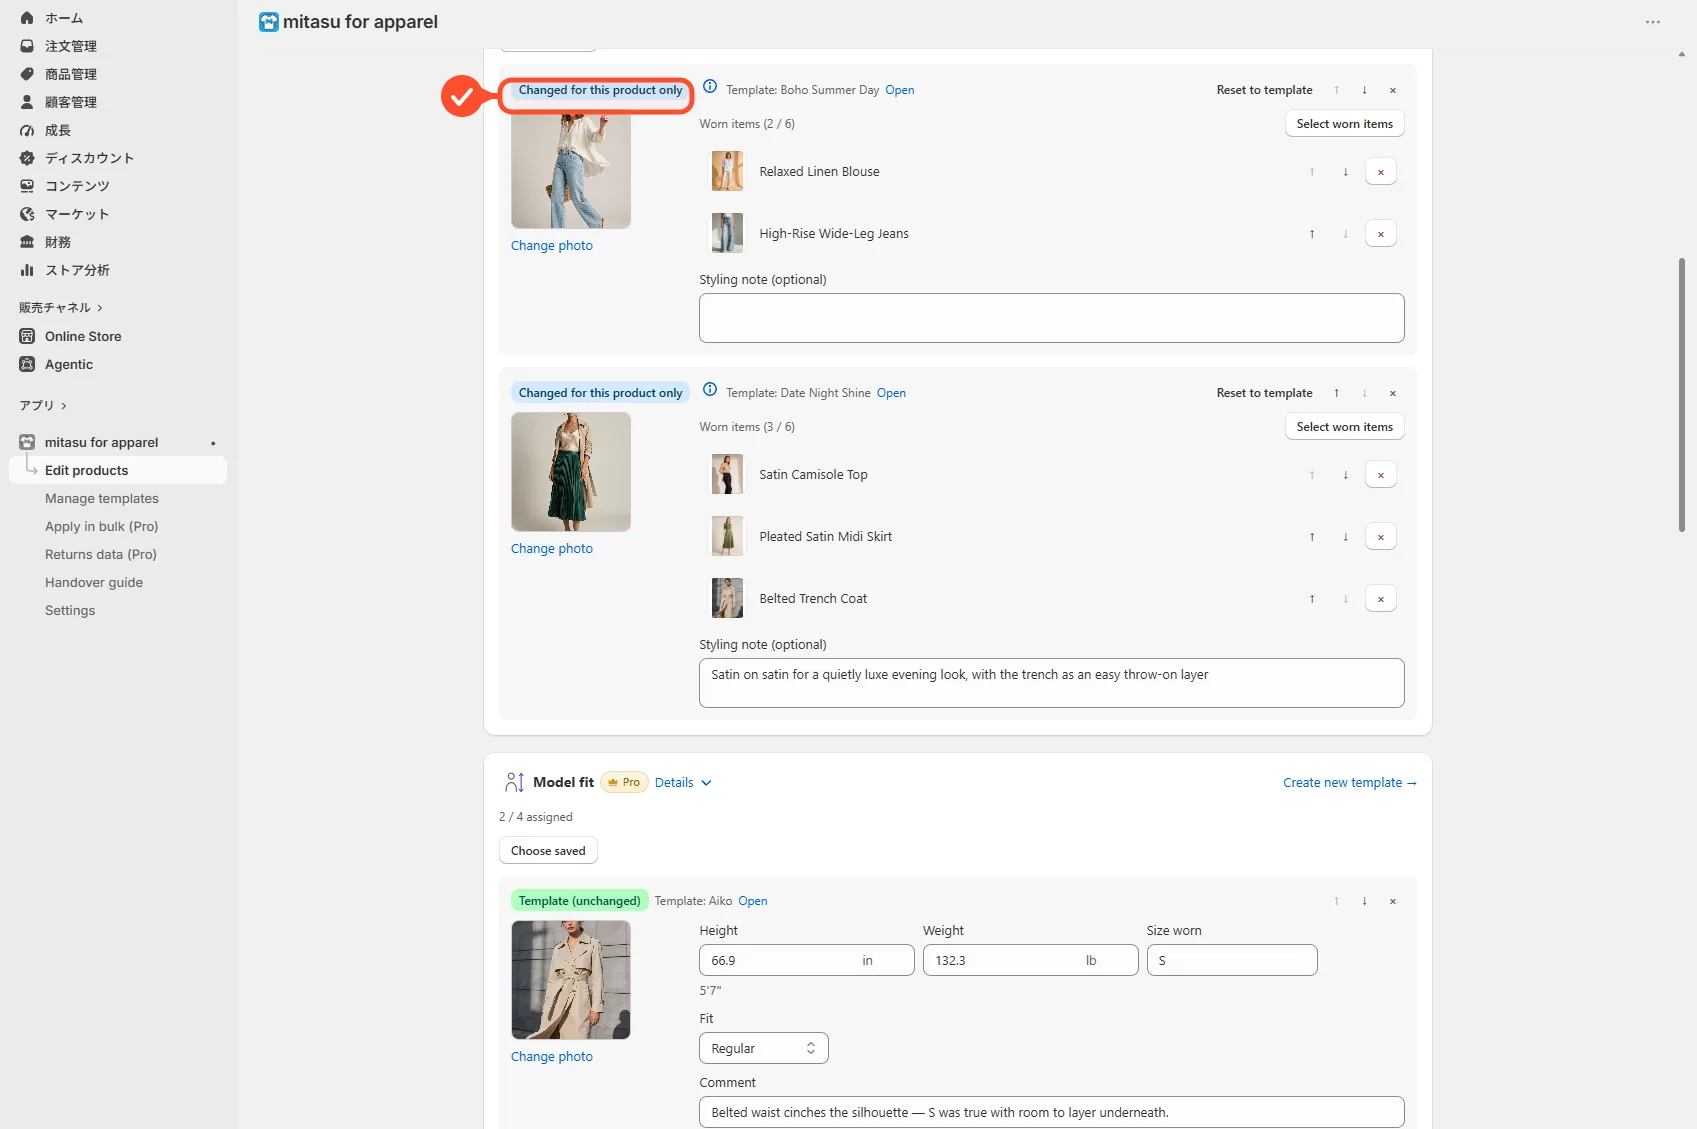
Task: Select Edit products in app menu
Action: click(118, 470)
